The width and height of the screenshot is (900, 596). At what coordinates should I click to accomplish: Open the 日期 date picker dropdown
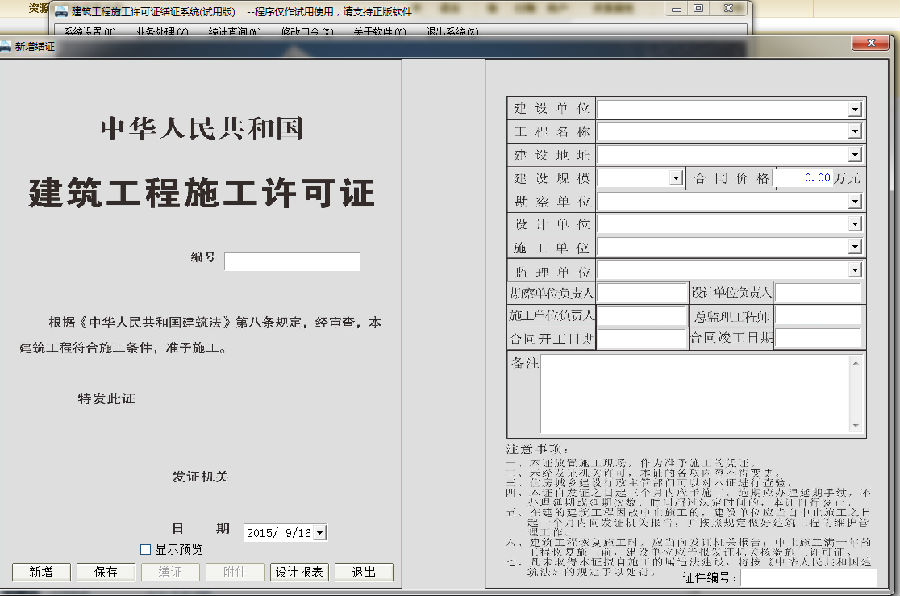tap(320, 533)
